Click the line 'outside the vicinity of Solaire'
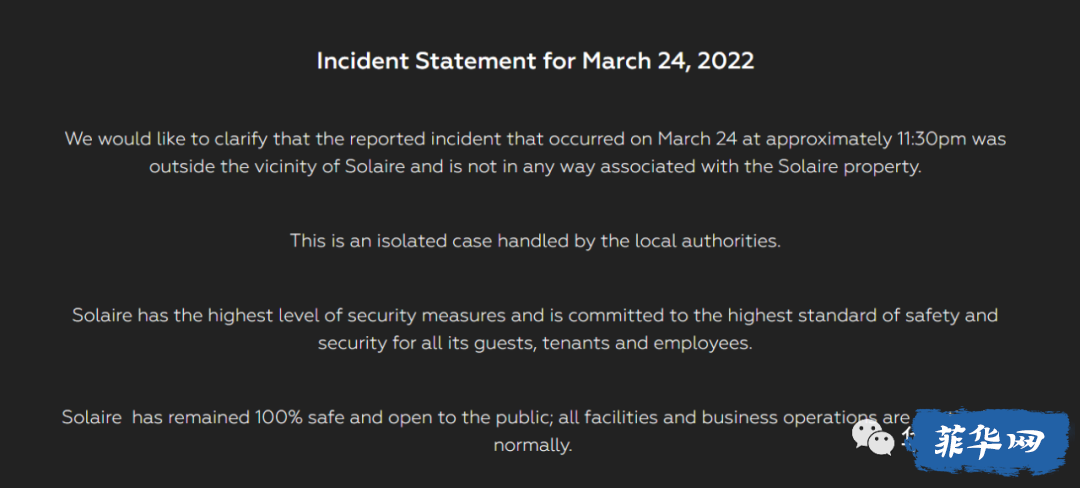The height and width of the screenshot is (488, 1080). coord(535,168)
